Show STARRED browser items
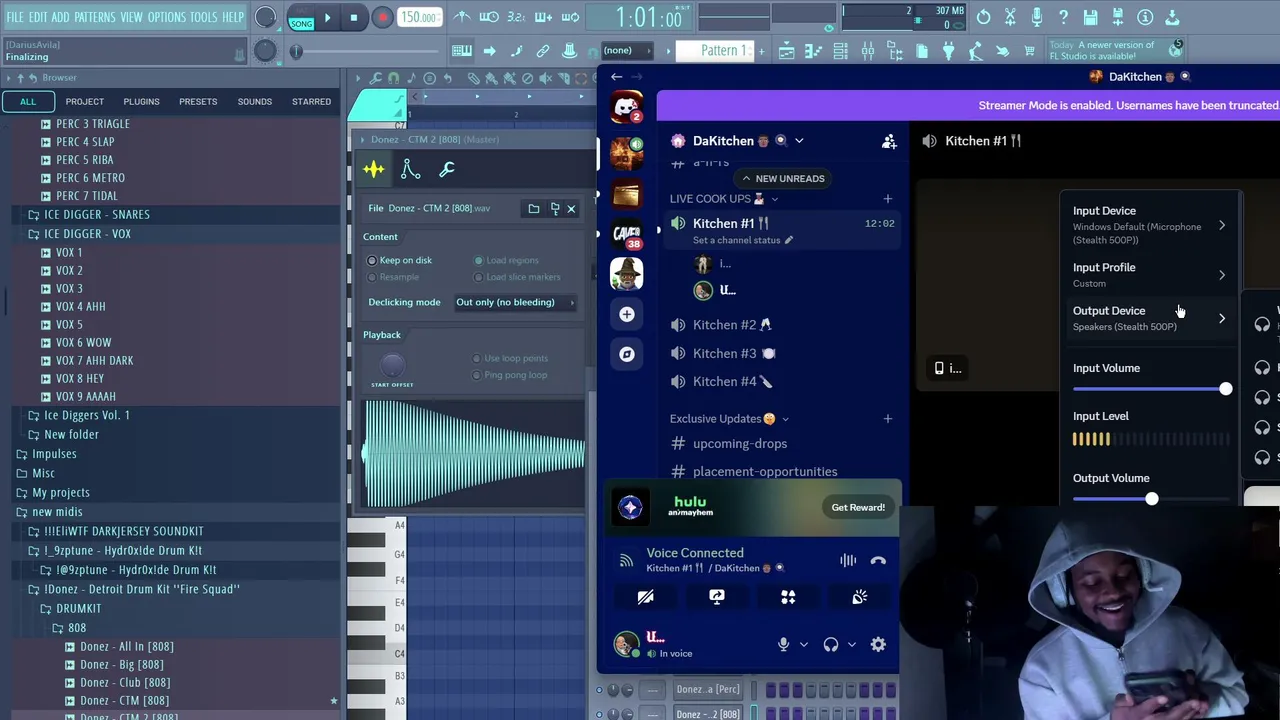 click(311, 101)
